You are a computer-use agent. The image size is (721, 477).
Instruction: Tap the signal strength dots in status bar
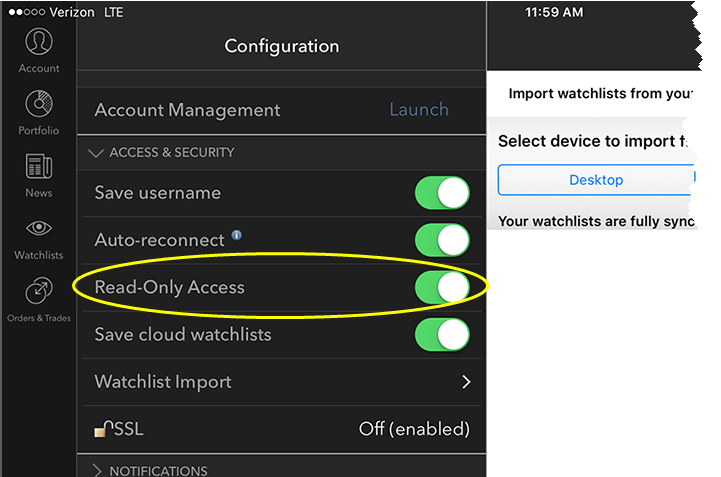[27, 12]
